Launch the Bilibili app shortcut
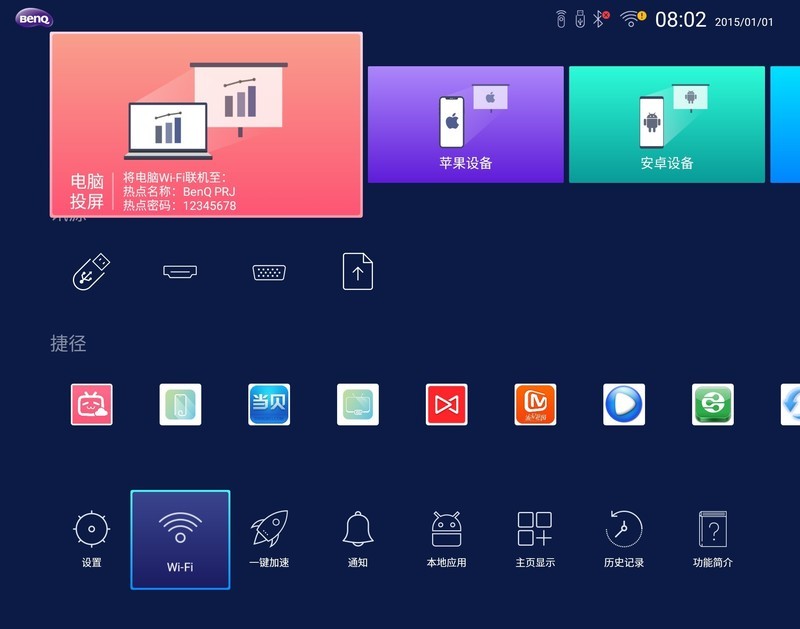The image size is (800, 629). click(90, 403)
